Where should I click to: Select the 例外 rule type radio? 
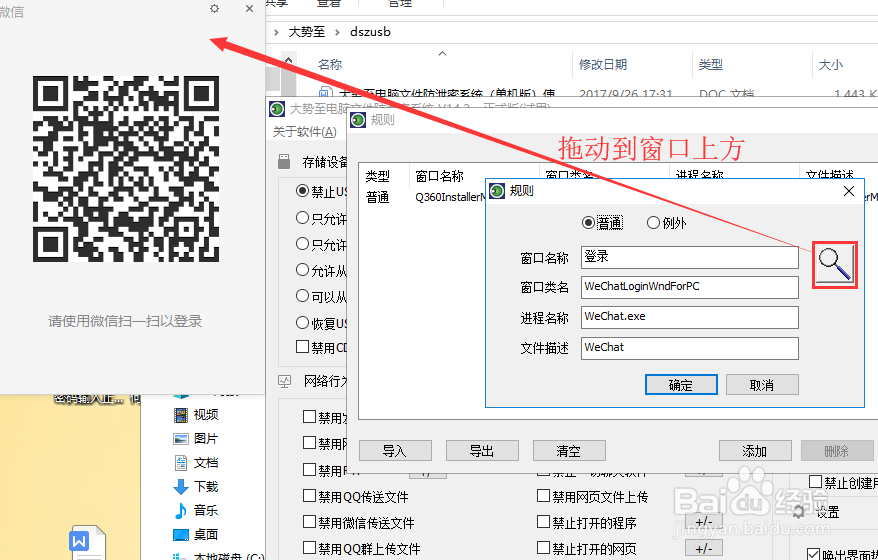653,223
